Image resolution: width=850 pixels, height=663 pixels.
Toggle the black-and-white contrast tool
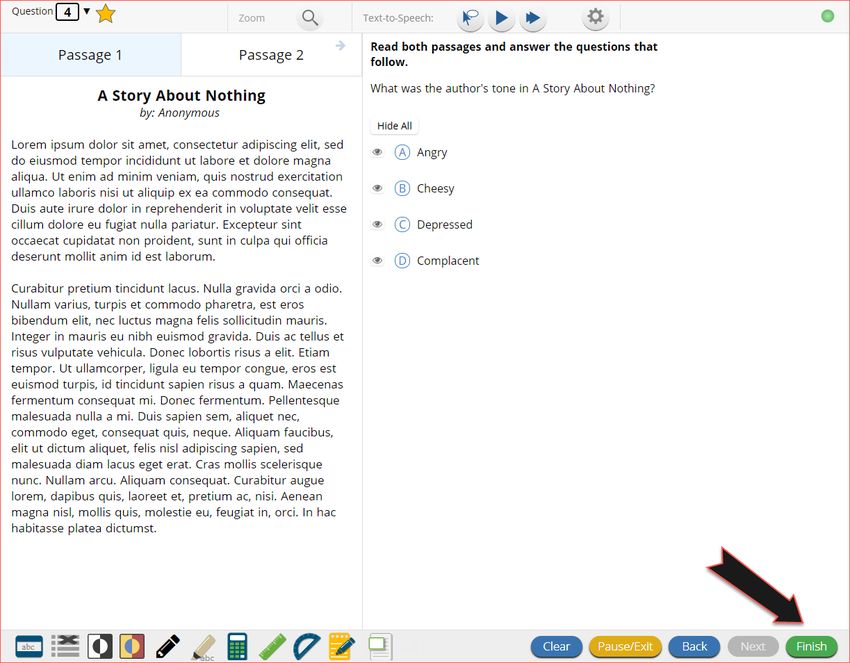100,646
